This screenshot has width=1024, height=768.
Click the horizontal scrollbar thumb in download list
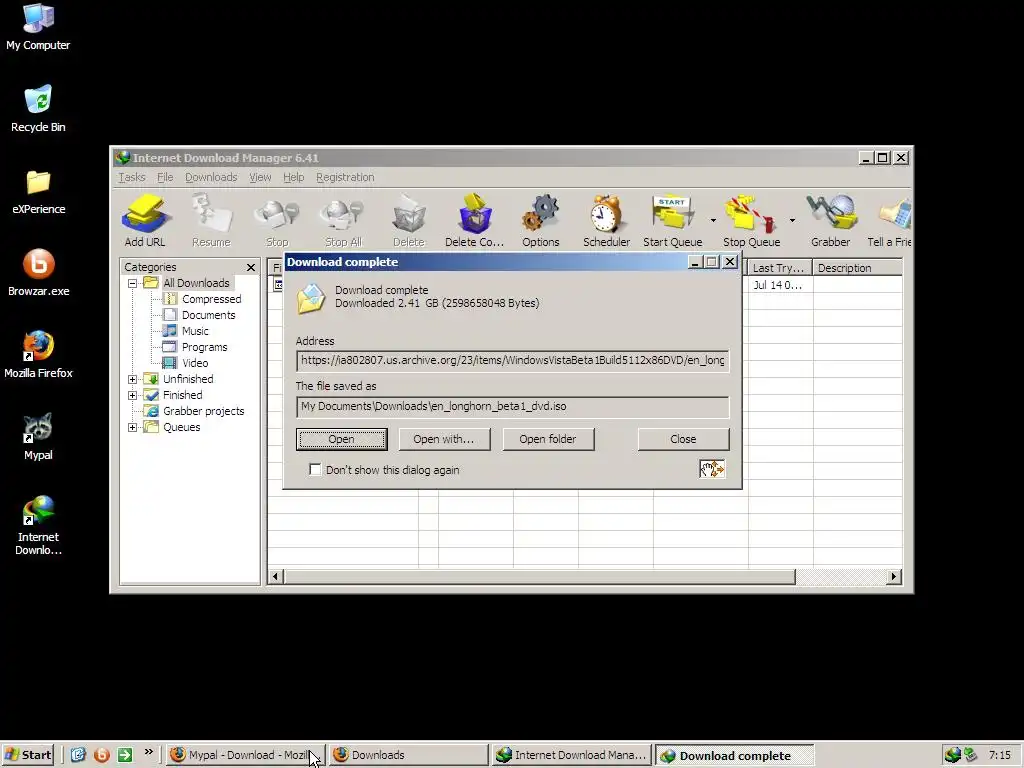539,577
